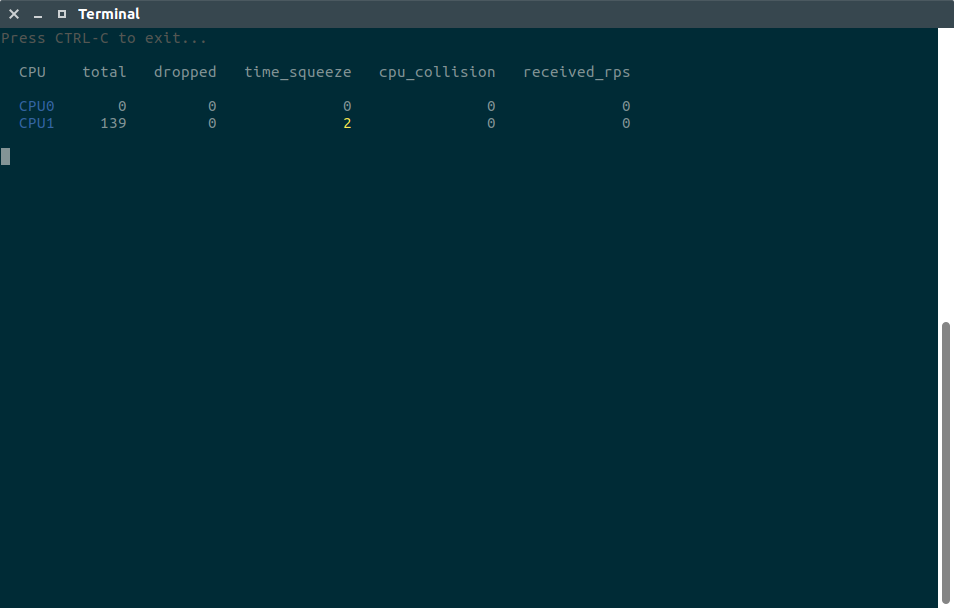The image size is (954, 608).
Task: Click the CPU0 received_rps value
Action: pyautogui.click(x=626, y=106)
